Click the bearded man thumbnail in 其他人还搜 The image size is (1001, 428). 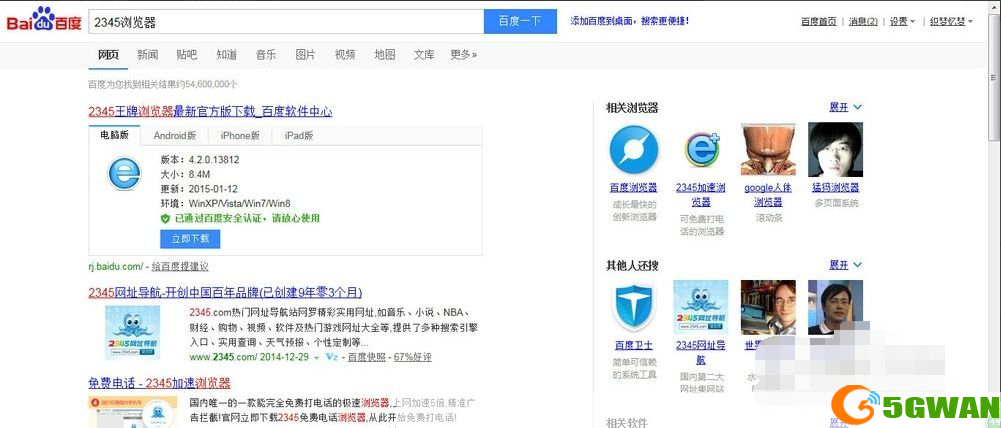tap(768, 307)
